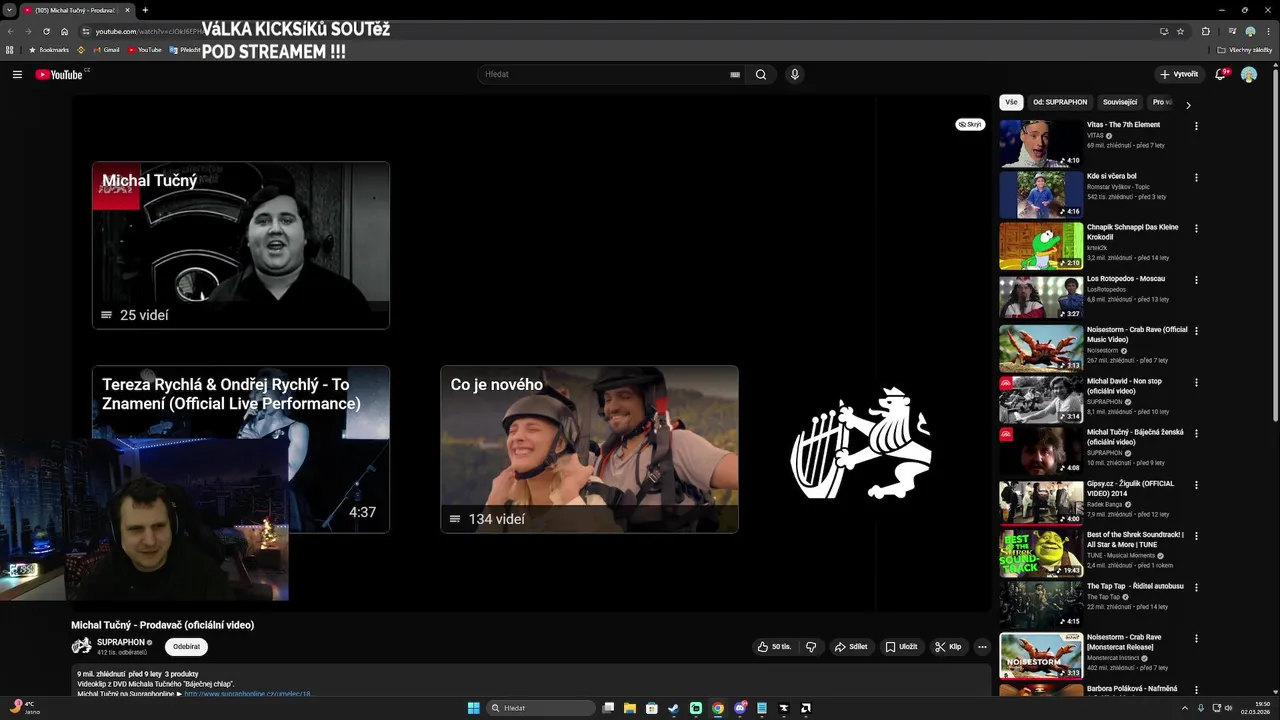
Task: Click the Supraphon lion channel logo on end screen
Action: coord(861,443)
